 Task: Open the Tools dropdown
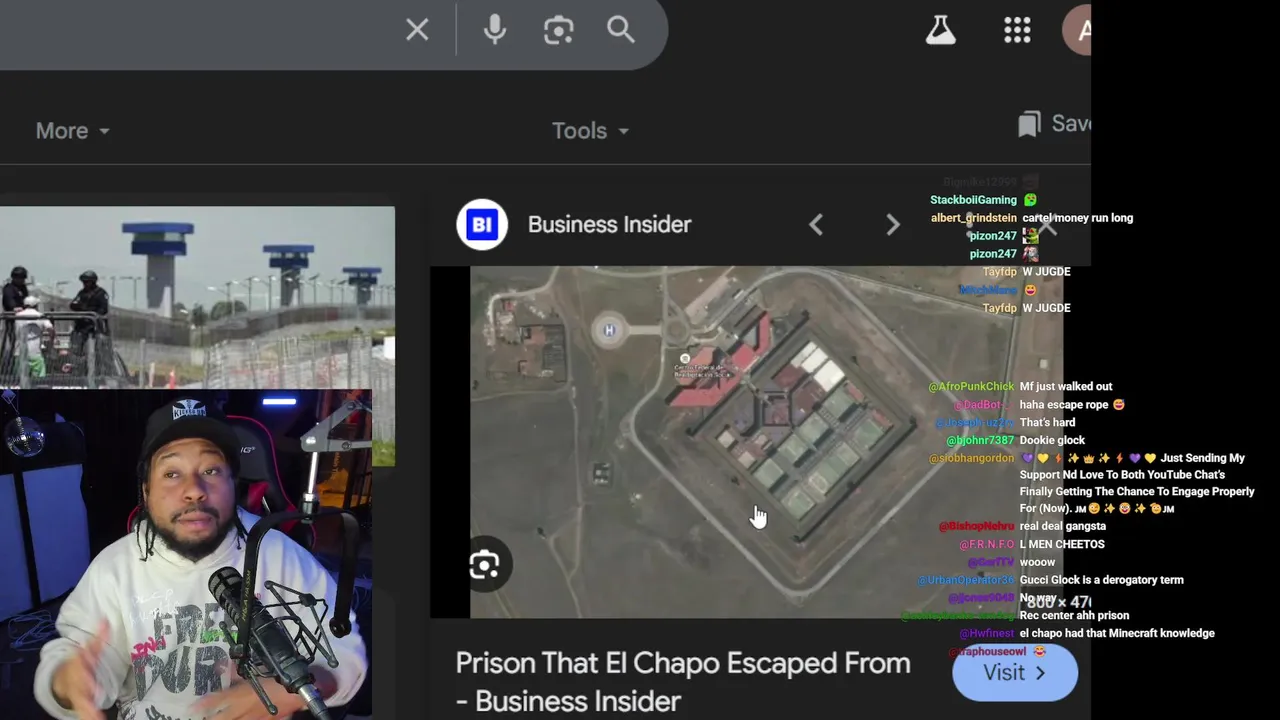click(590, 131)
